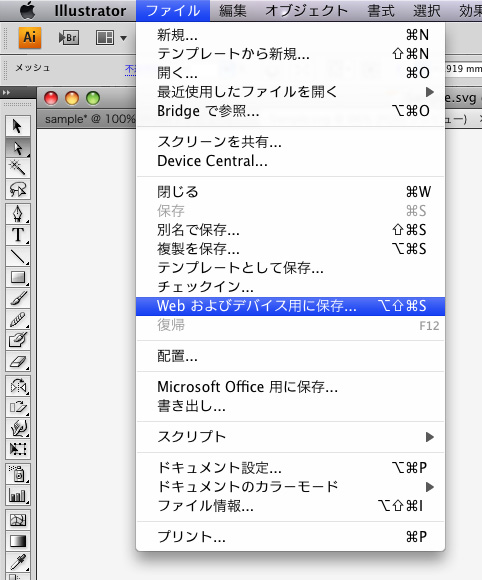
Task: Choose プリント... menu item
Action: (290, 536)
